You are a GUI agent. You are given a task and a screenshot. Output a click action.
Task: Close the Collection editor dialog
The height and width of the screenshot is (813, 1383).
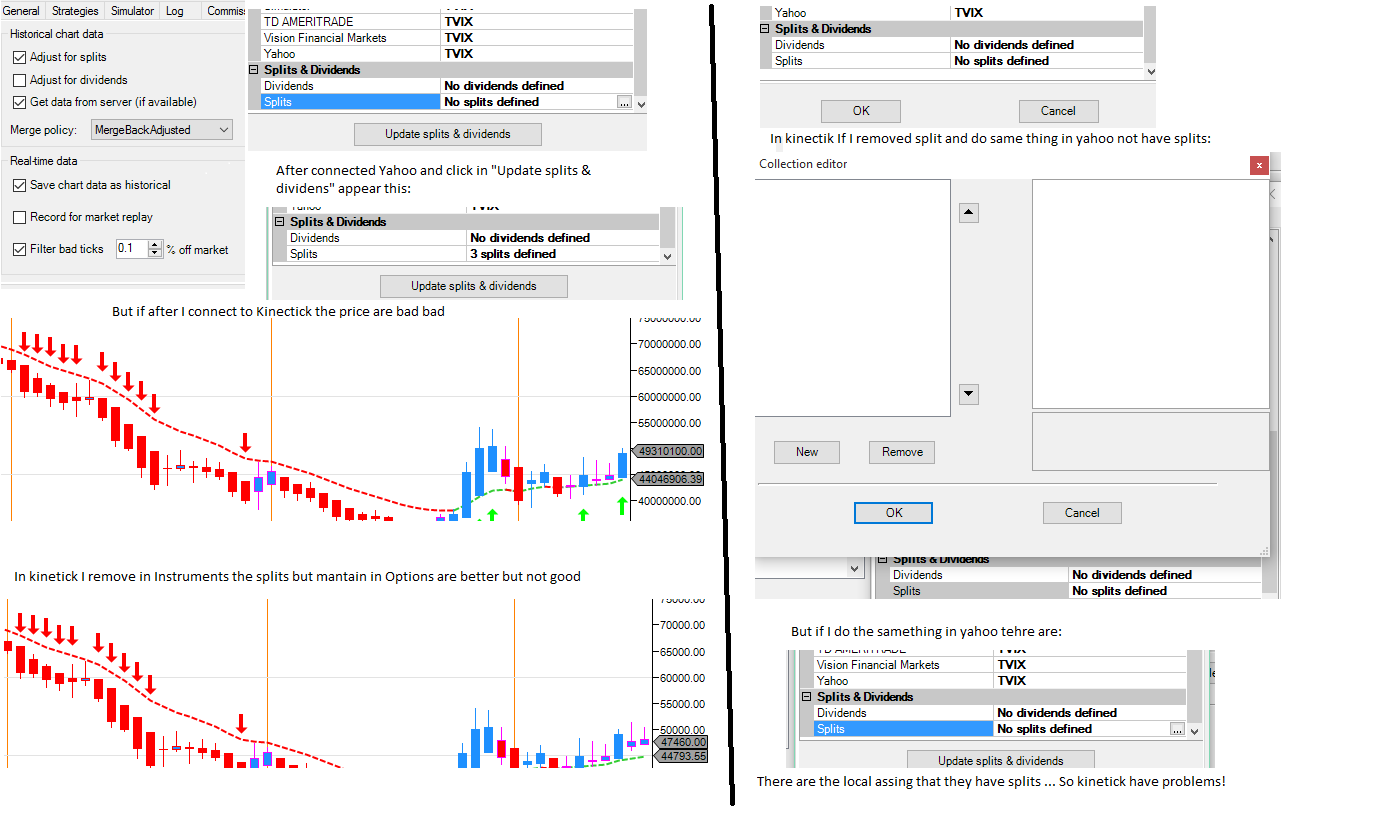(1259, 165)
